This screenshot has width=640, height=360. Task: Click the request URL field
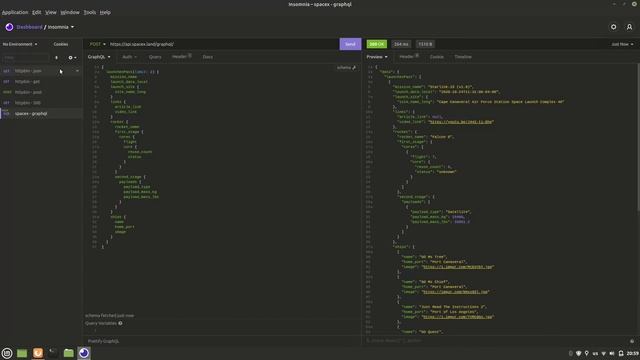click(x=223, y=44)
